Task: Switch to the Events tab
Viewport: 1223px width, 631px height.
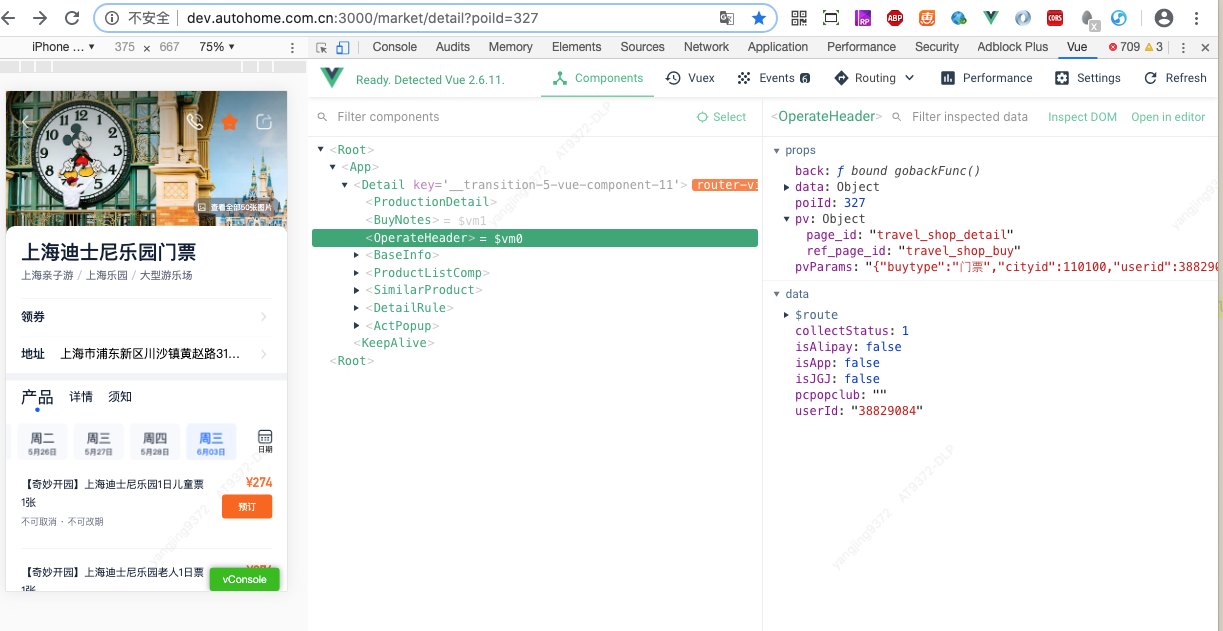Action: coord(774,78)
